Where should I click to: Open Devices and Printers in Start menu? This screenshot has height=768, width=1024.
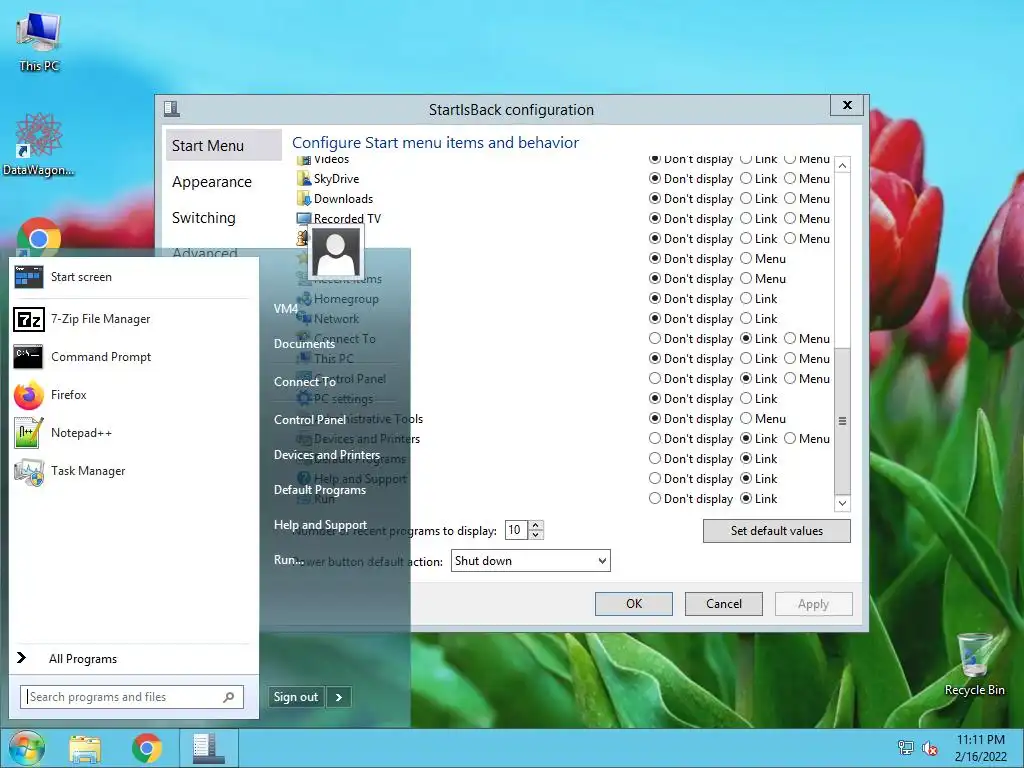coord(327,455)
